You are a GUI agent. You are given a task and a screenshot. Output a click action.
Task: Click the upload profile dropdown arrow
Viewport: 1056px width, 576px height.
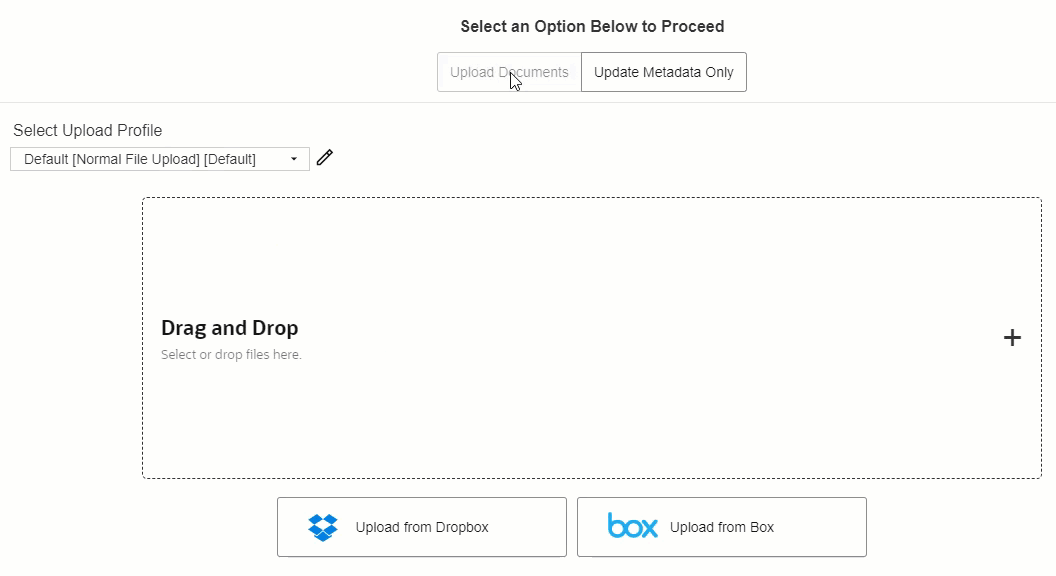[x=294, y=159]
